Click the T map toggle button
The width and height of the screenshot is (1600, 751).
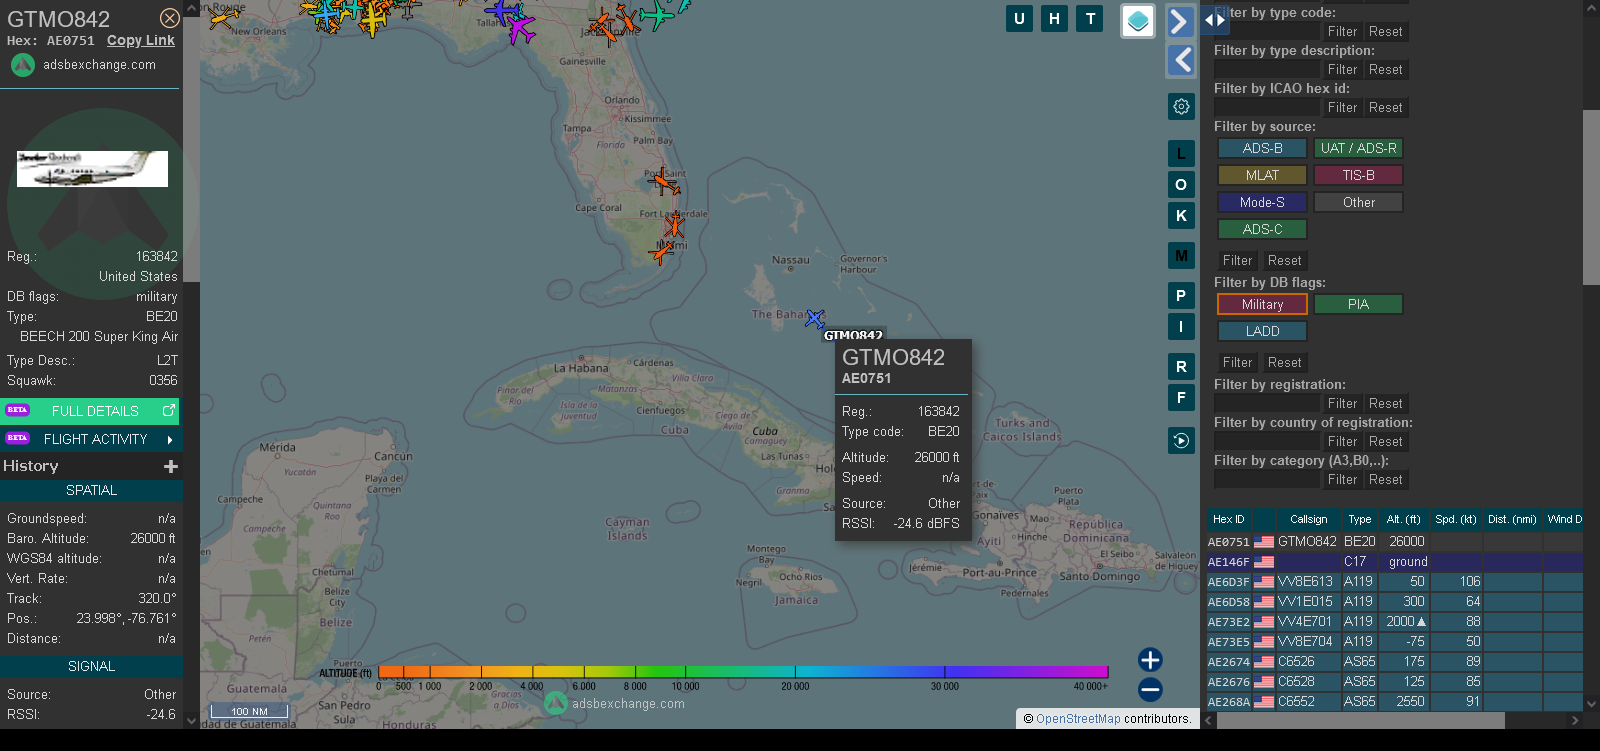(1090, 18)
